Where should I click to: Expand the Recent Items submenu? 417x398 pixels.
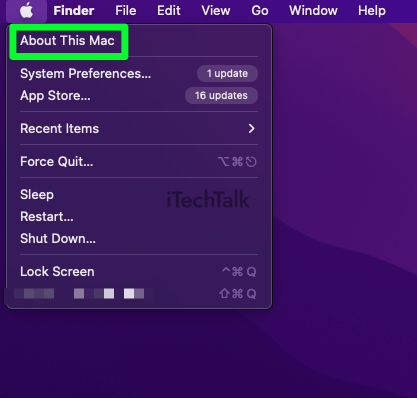(139, 129)
